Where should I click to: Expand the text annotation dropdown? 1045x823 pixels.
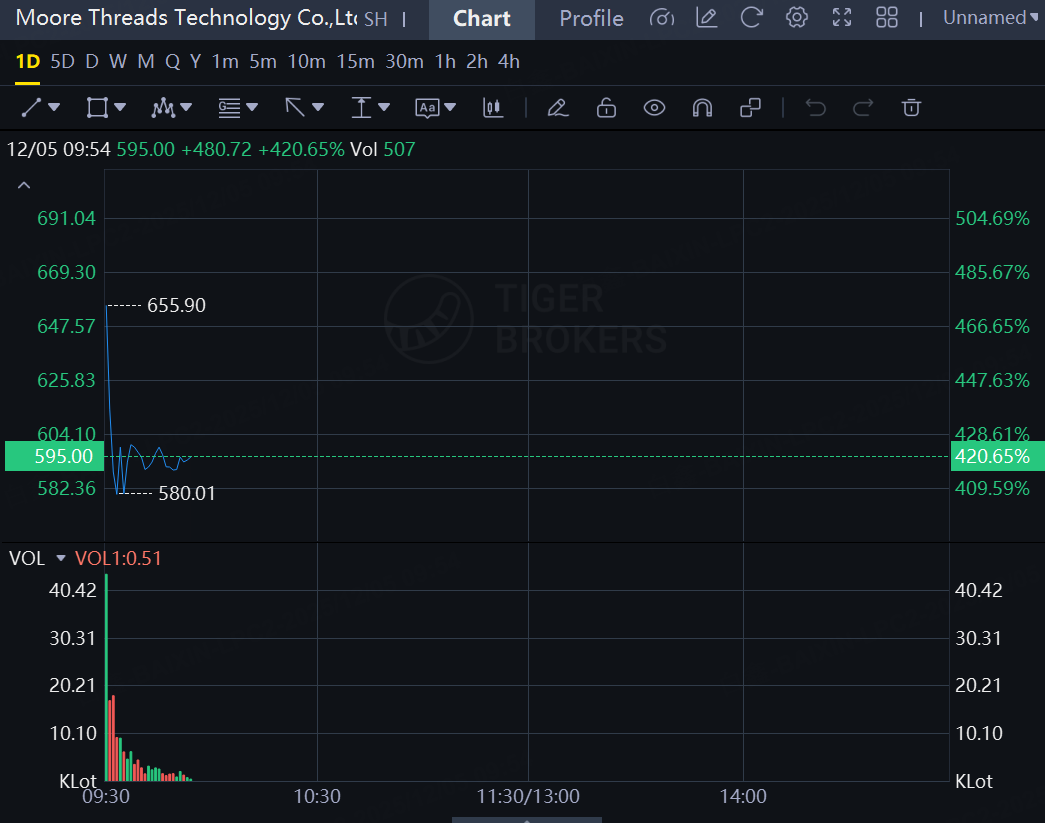tap(450, 107)
